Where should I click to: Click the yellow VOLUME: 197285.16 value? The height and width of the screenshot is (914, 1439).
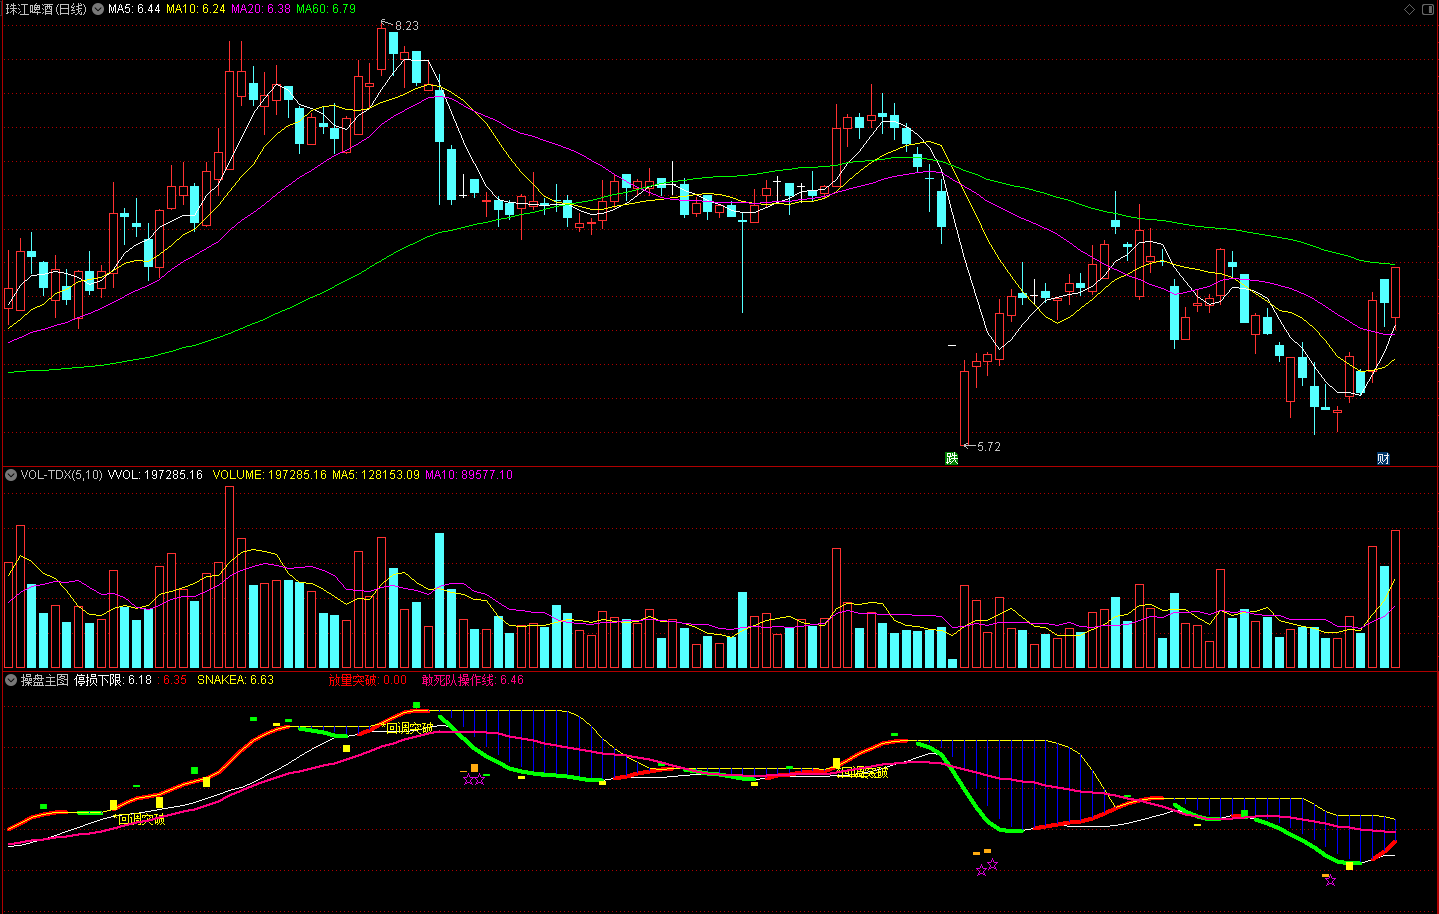270,475
